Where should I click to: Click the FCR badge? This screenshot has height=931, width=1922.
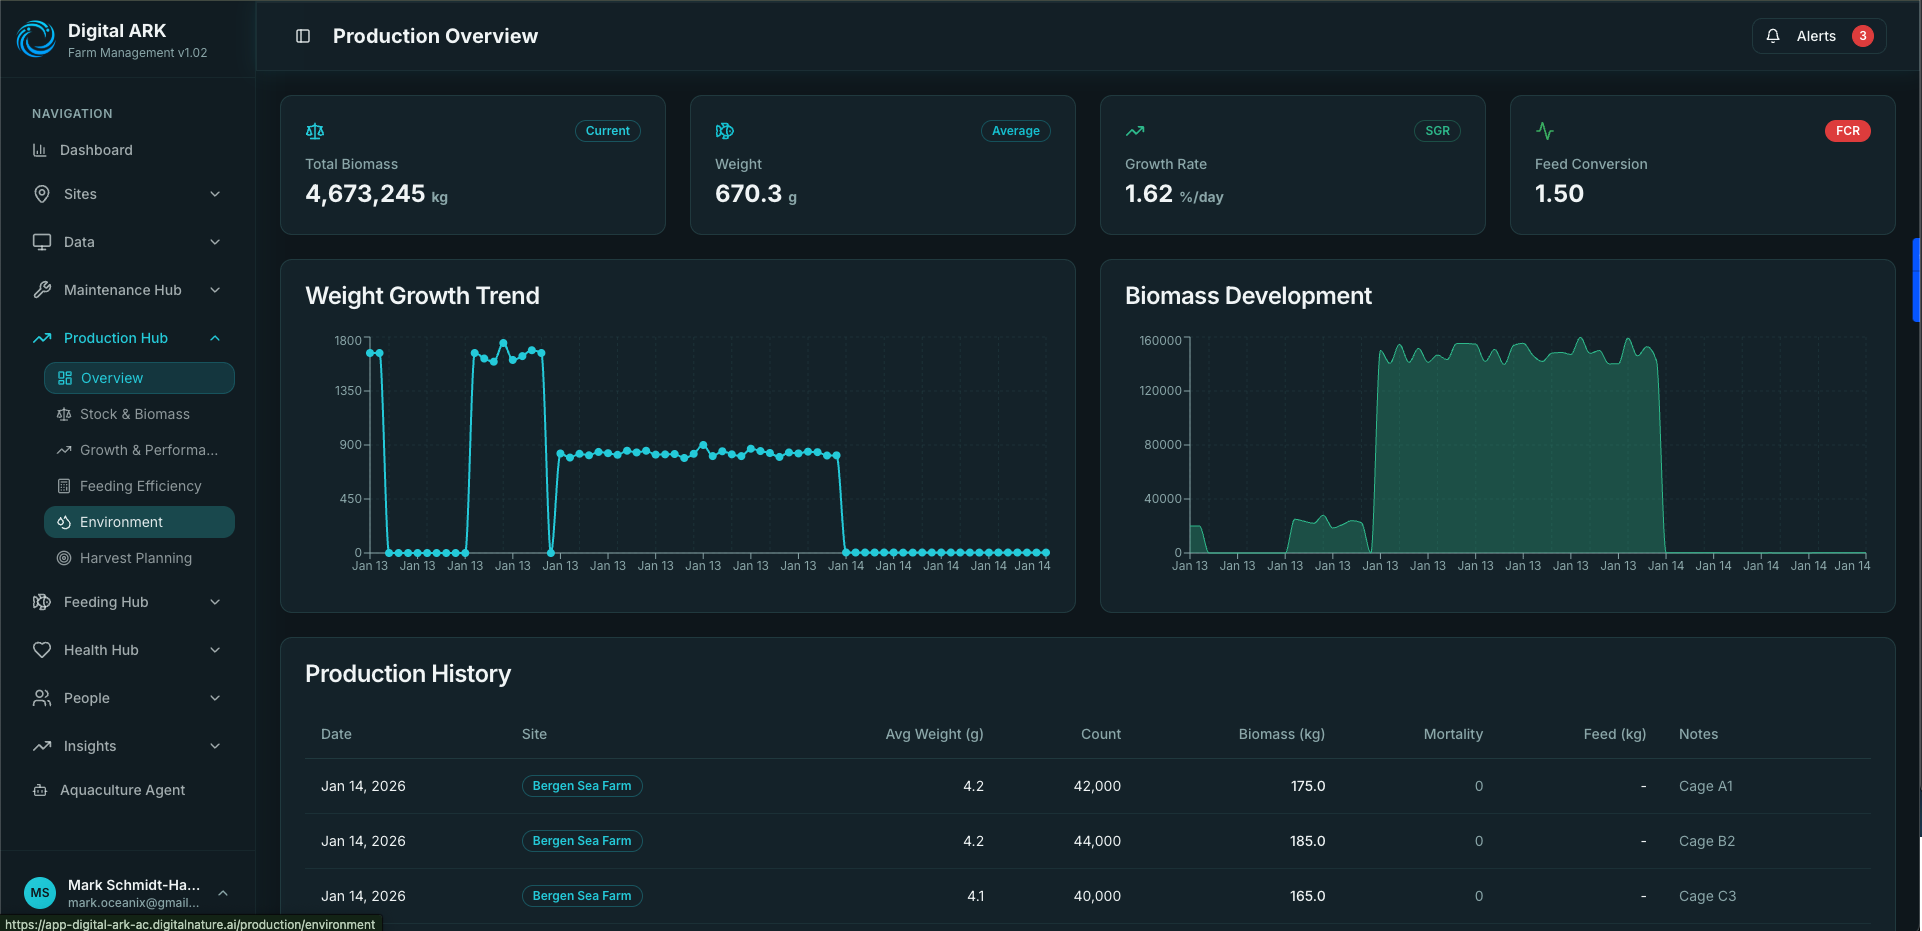pyautogui.click(x=1848, y=131)
